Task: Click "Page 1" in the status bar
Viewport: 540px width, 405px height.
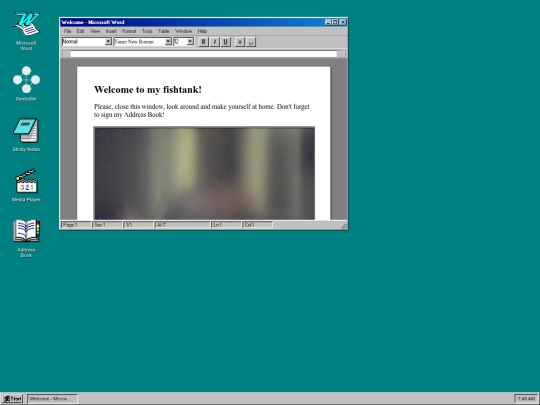Action: (76, 225)
